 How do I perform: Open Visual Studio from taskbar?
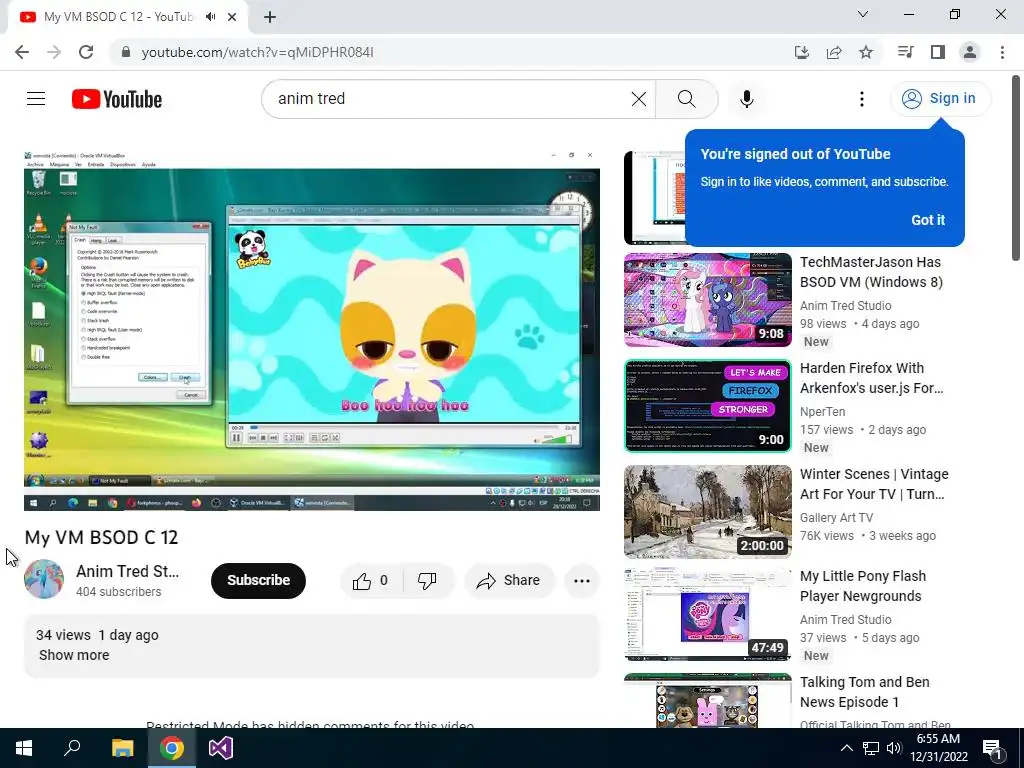click(221, 748)
